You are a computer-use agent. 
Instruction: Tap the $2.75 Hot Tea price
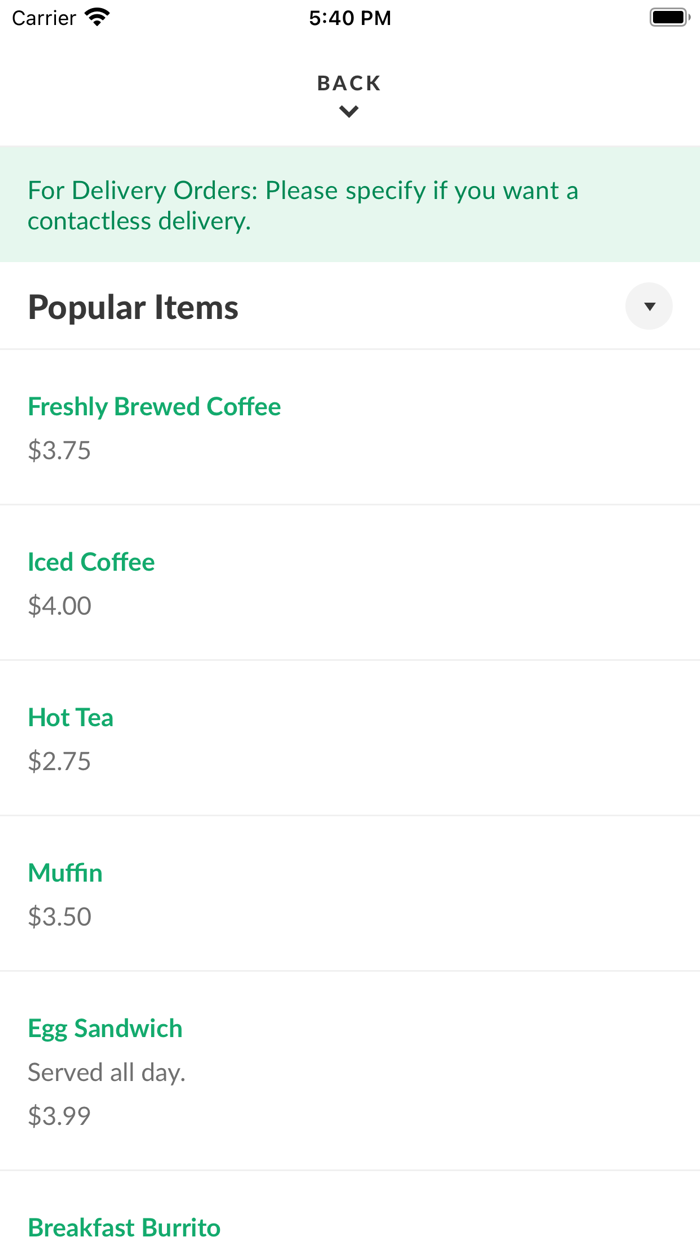[59, 761]
